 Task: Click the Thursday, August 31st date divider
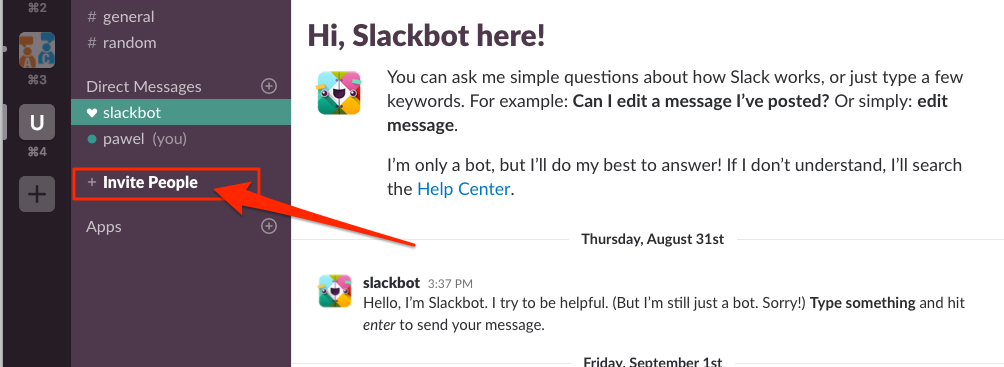(x=652, y=240)
